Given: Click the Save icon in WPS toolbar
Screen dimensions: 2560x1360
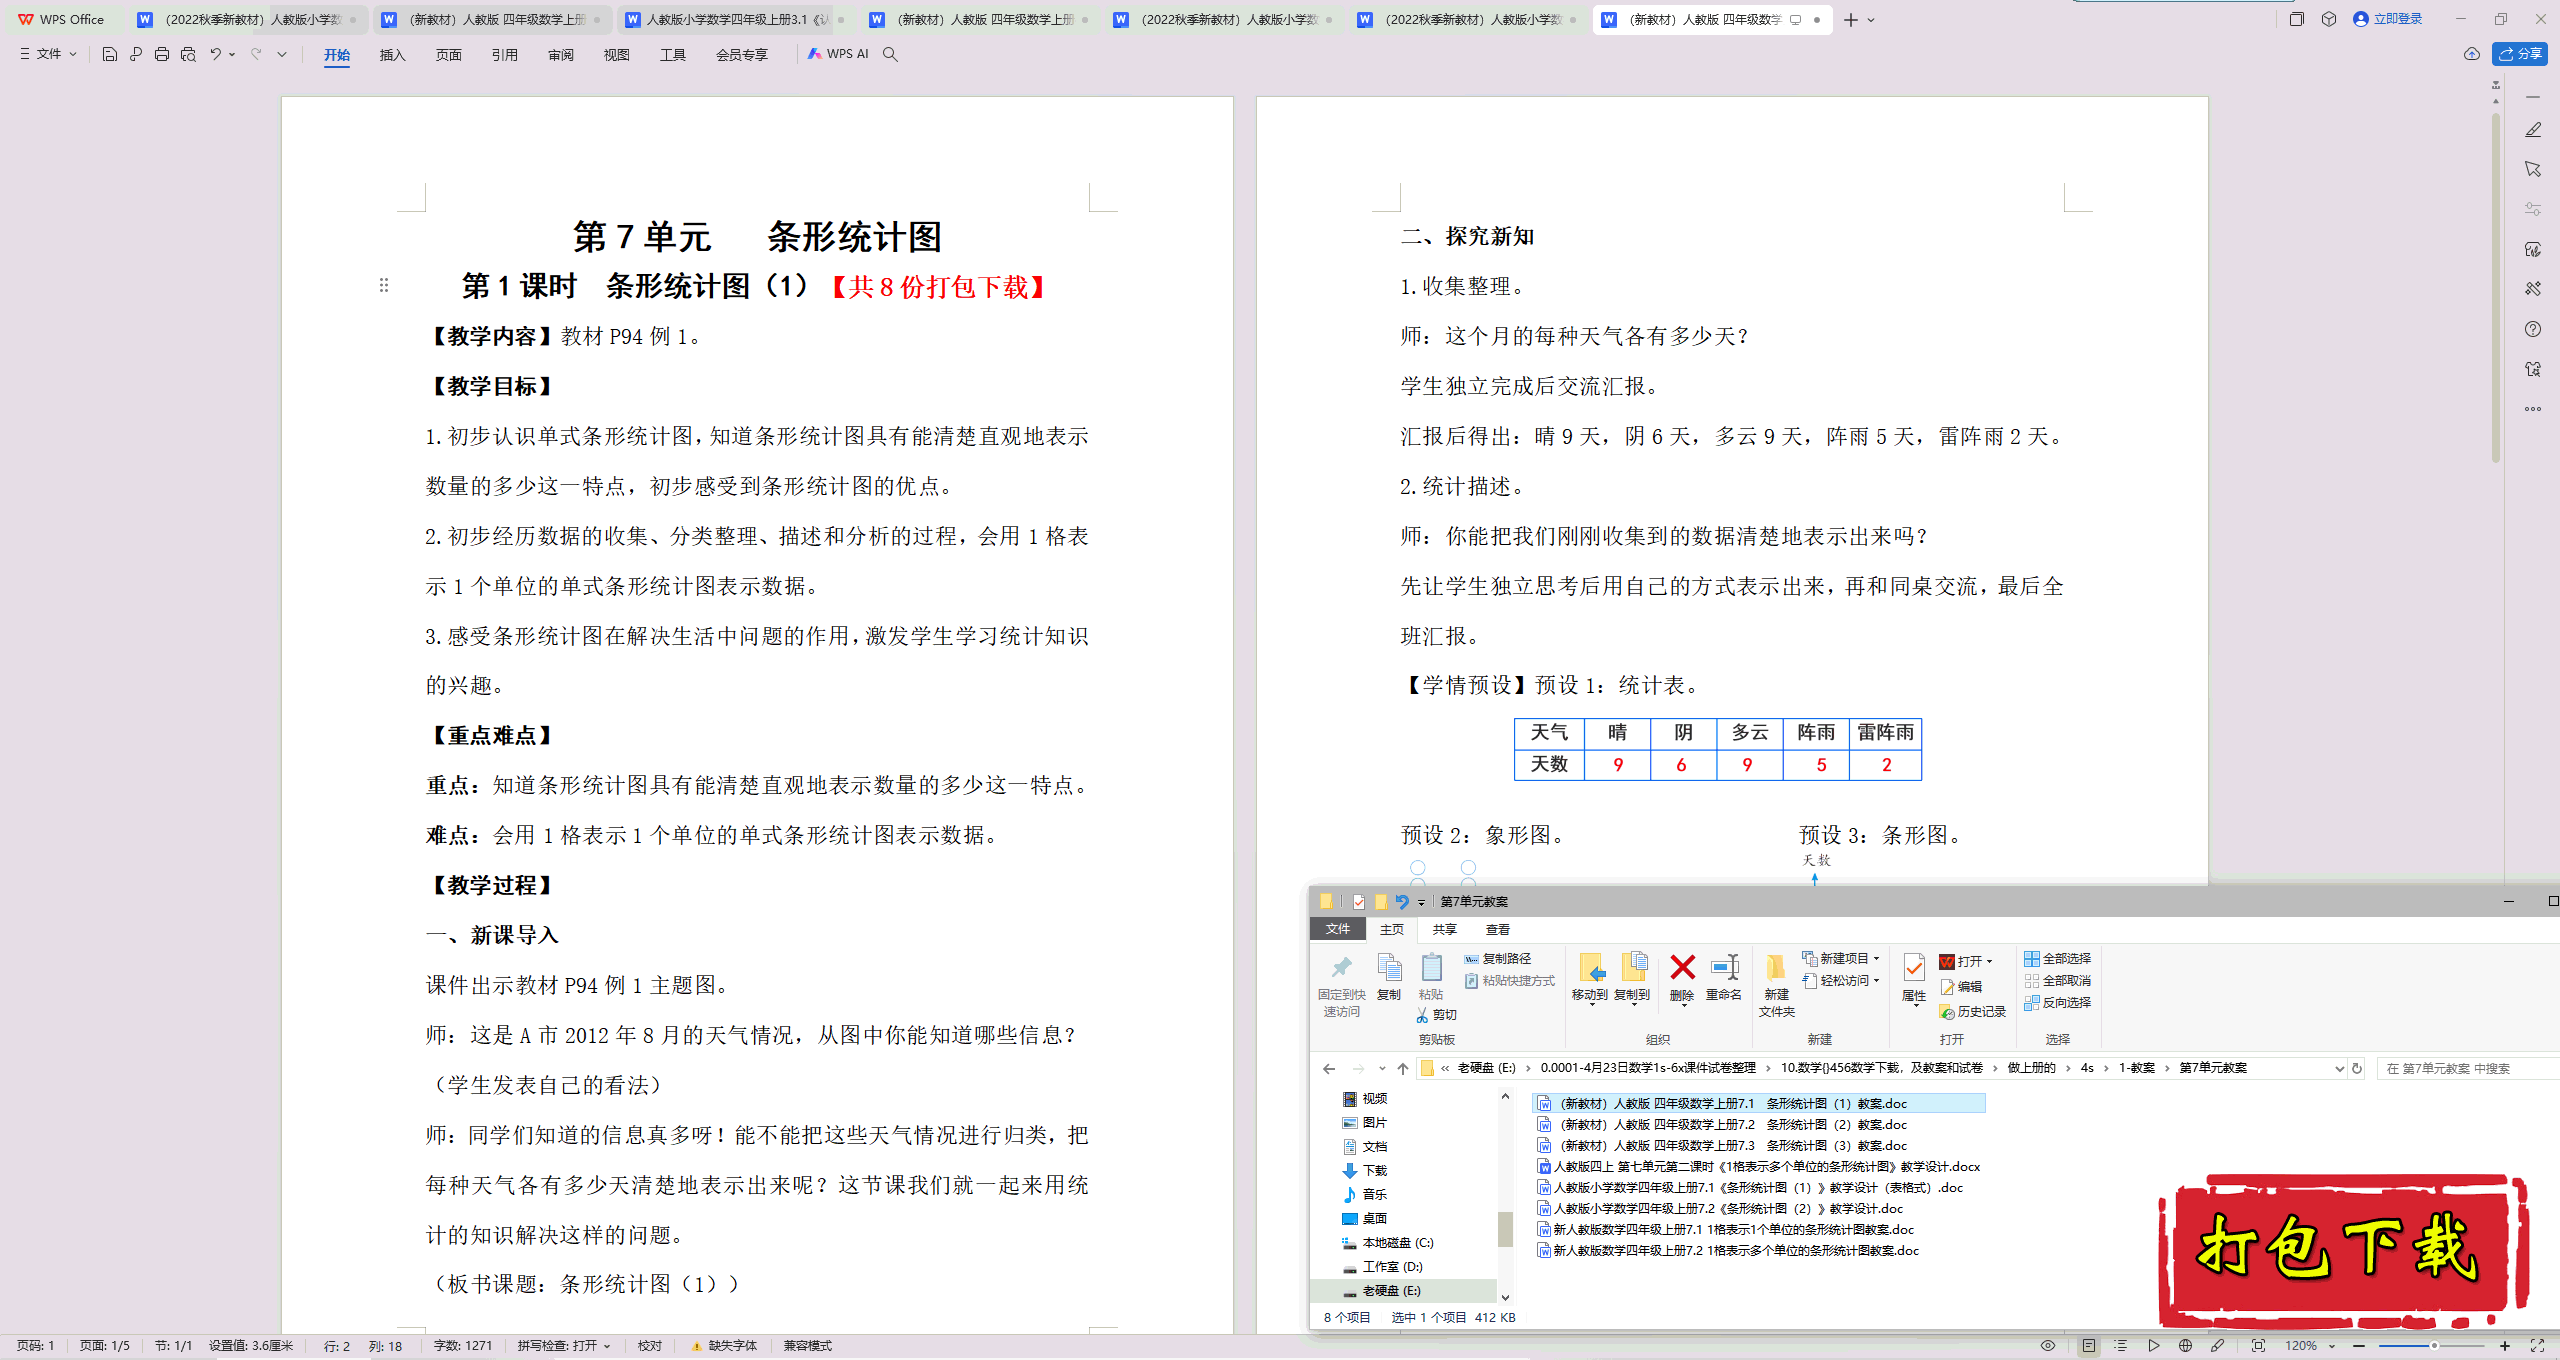Looking at the screenshot, I should click(x=110, y=54).
